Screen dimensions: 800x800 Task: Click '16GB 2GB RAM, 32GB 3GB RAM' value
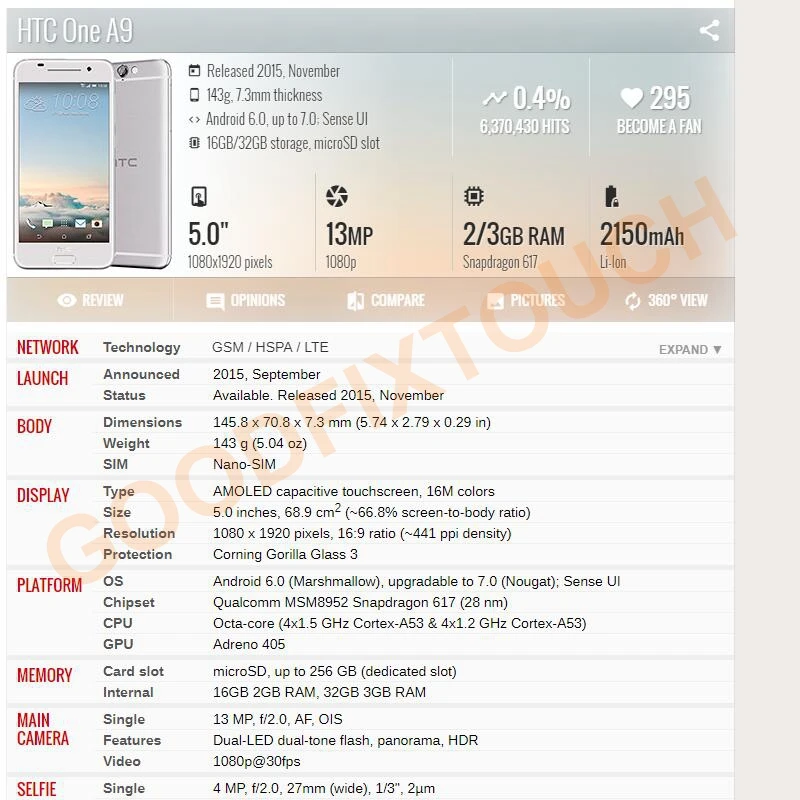tap(319, 692)
